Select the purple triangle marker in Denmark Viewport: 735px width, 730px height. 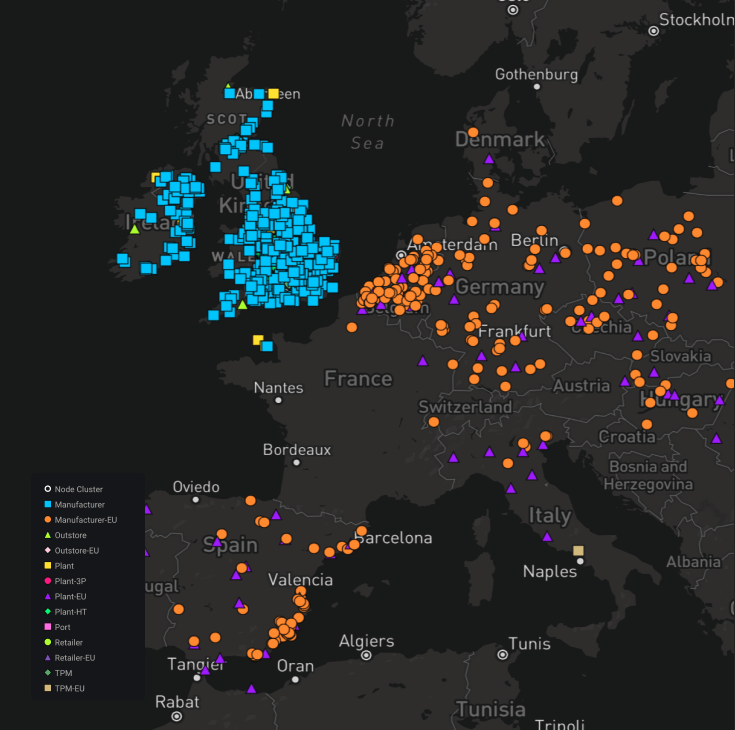(489, 159)
